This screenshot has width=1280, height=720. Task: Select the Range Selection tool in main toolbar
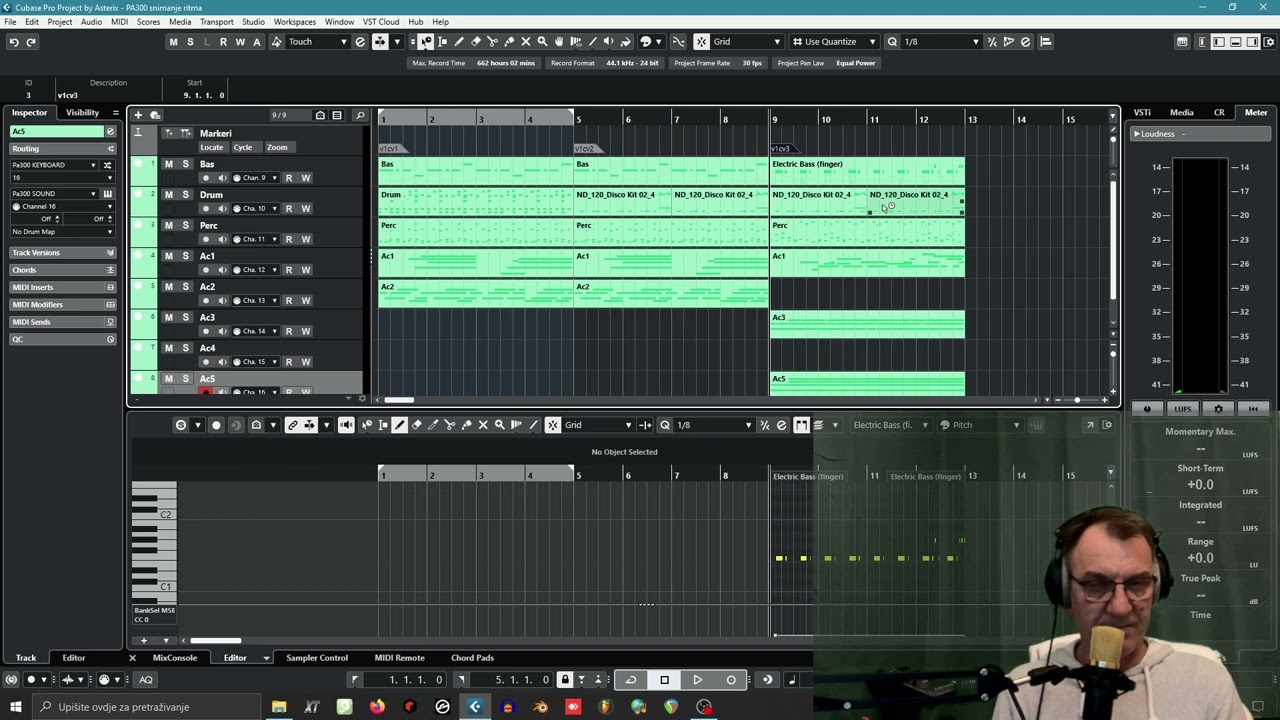point(442,41)
